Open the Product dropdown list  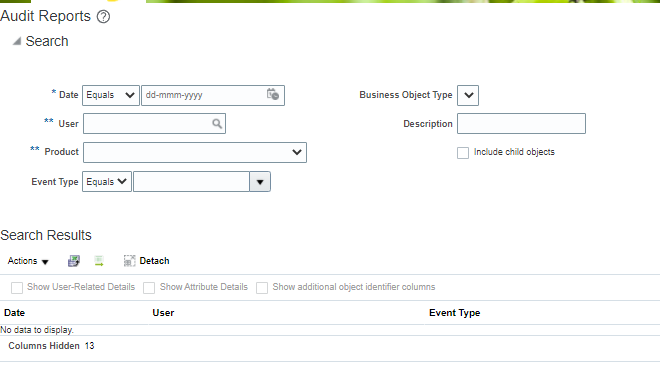click(x=195, y=152)
